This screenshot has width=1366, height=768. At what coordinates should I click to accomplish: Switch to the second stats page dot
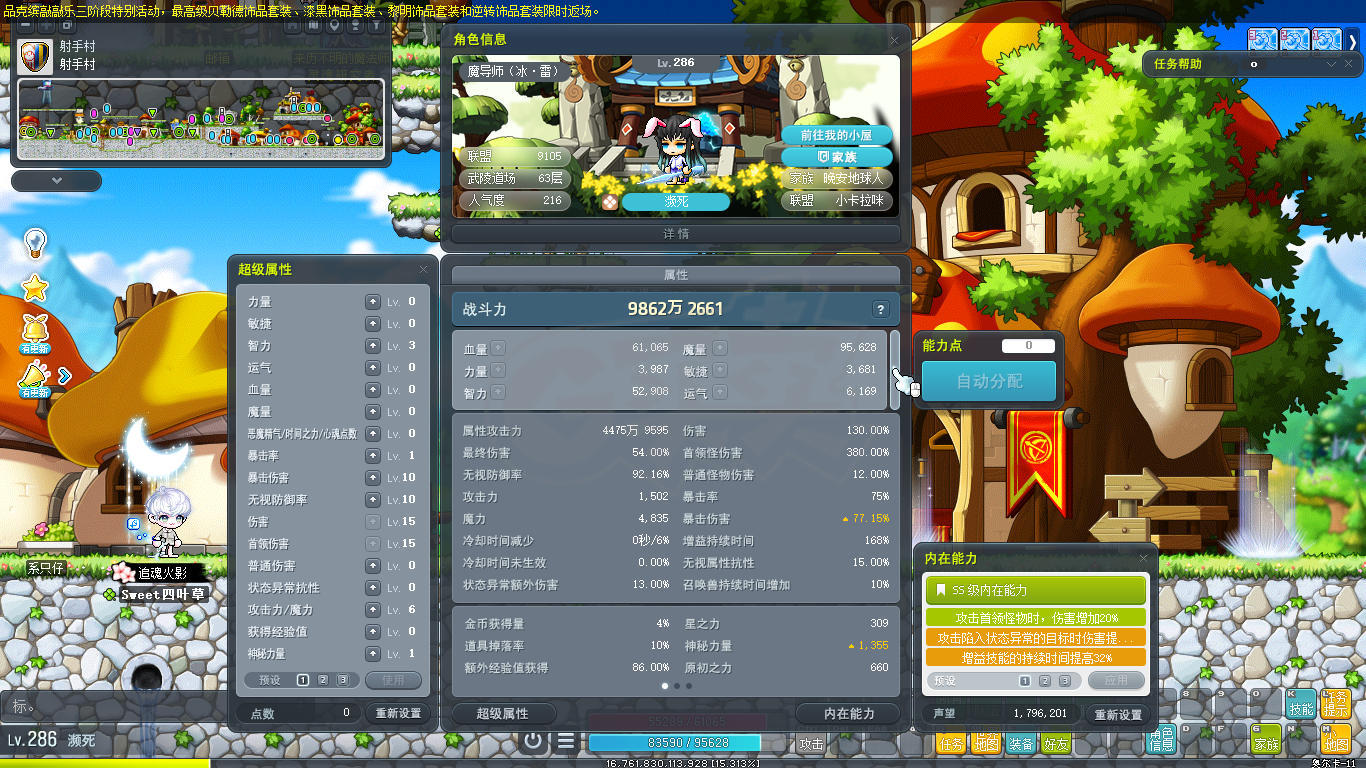(676, 686)
